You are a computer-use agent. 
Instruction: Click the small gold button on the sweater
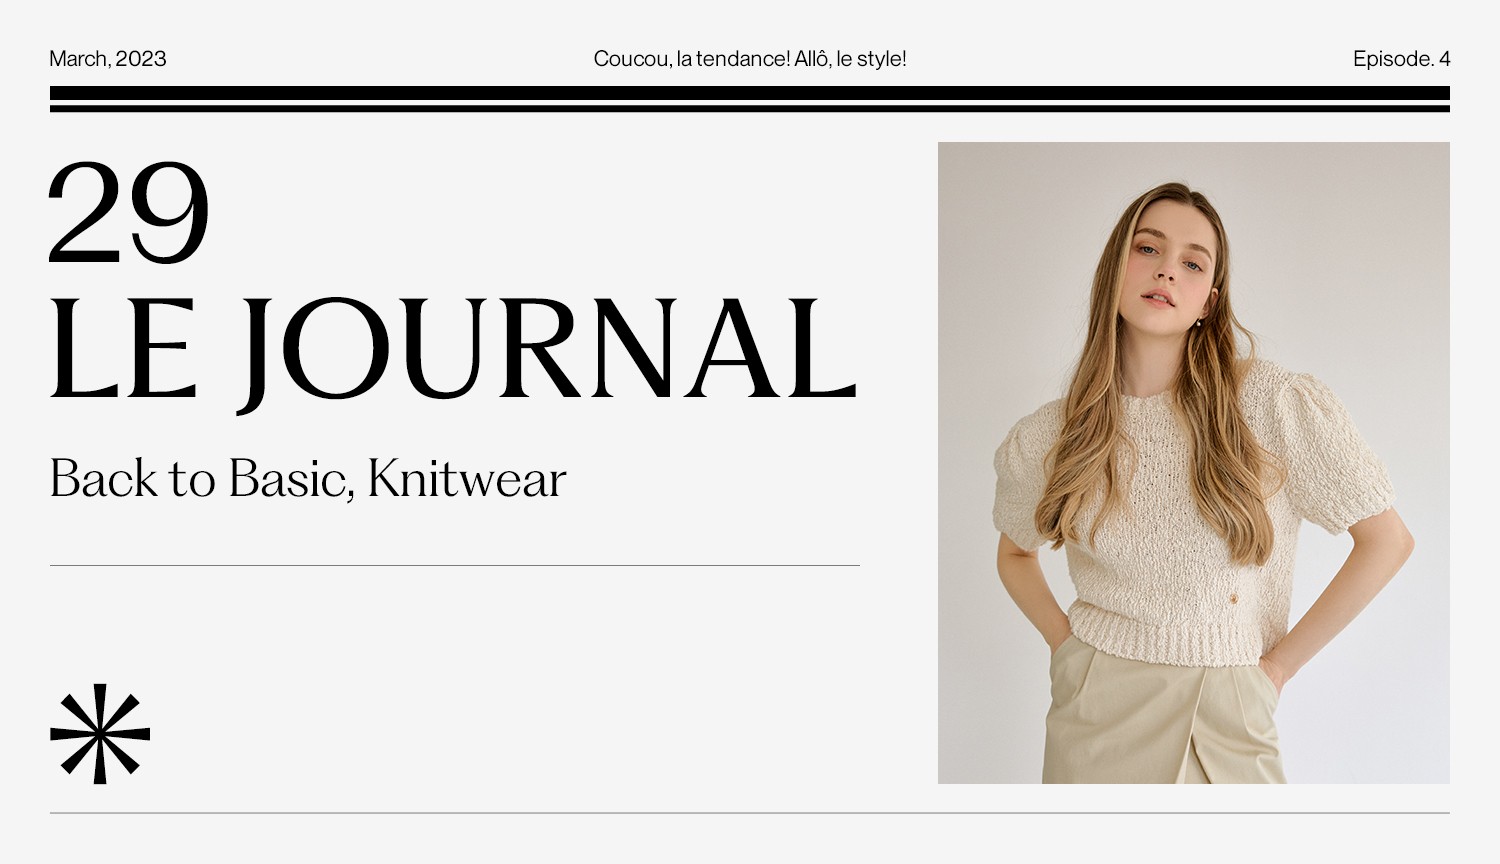[x=1234, y=598]
